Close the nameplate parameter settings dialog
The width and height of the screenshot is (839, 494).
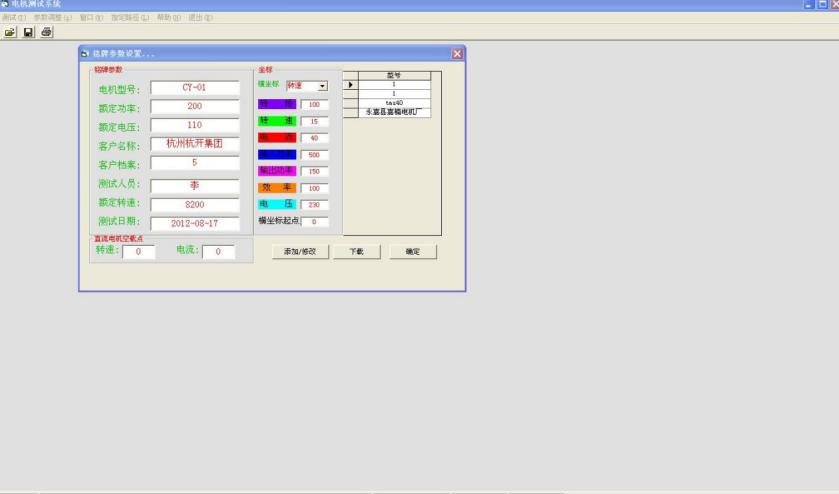click(457, 53)
